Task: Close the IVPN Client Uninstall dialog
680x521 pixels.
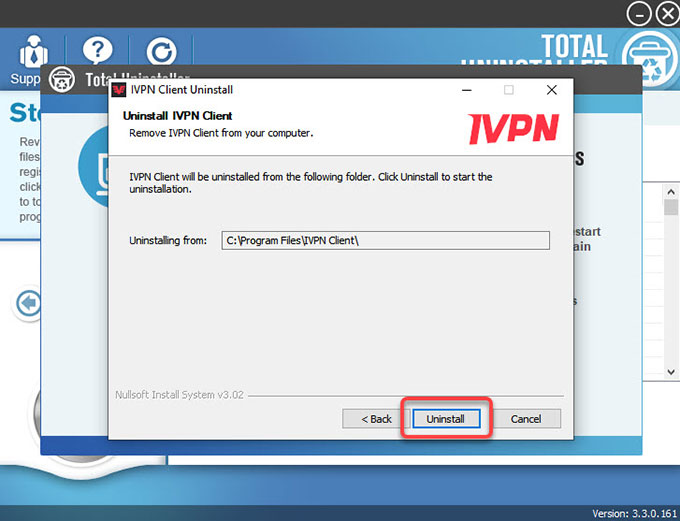Action: click(552, 90)
